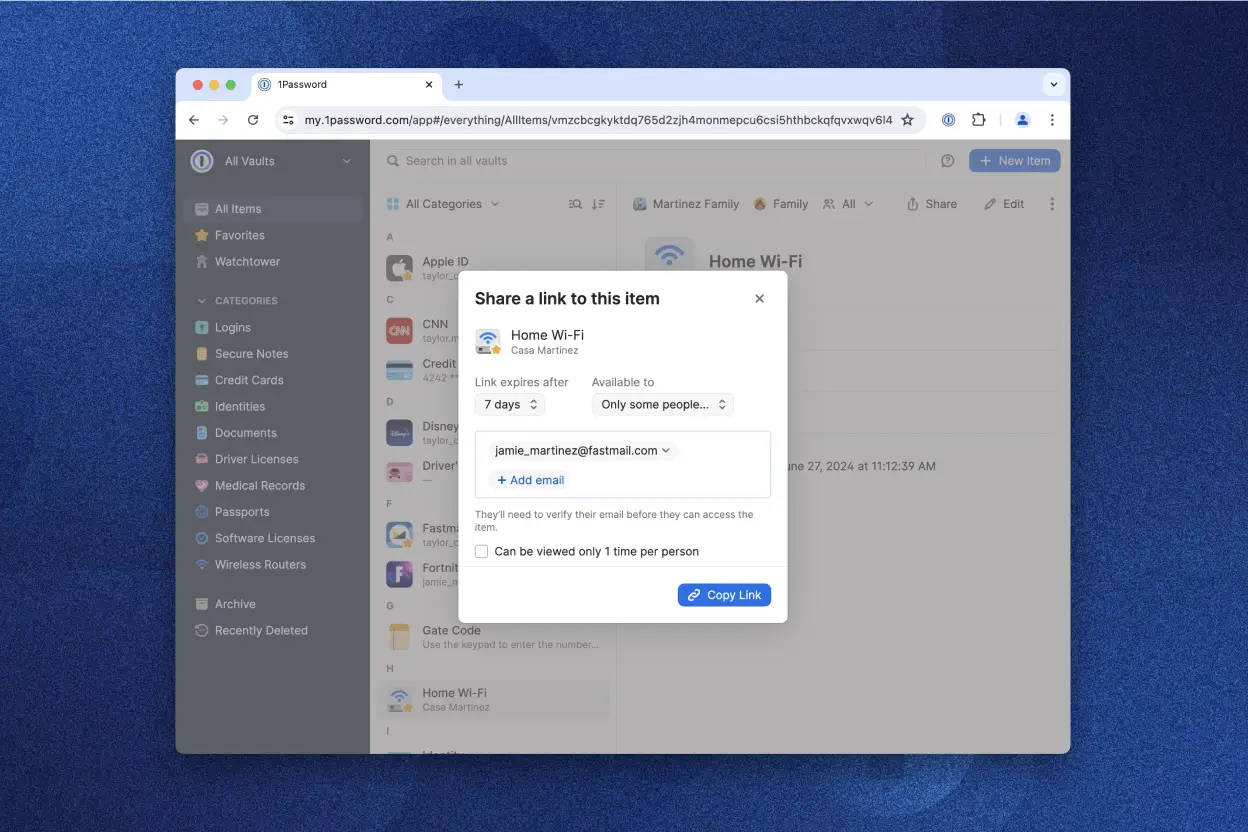The height and width of the screenshot is (832, 1248).
Task: Close the 1Password browser tab
Action: 429,85
